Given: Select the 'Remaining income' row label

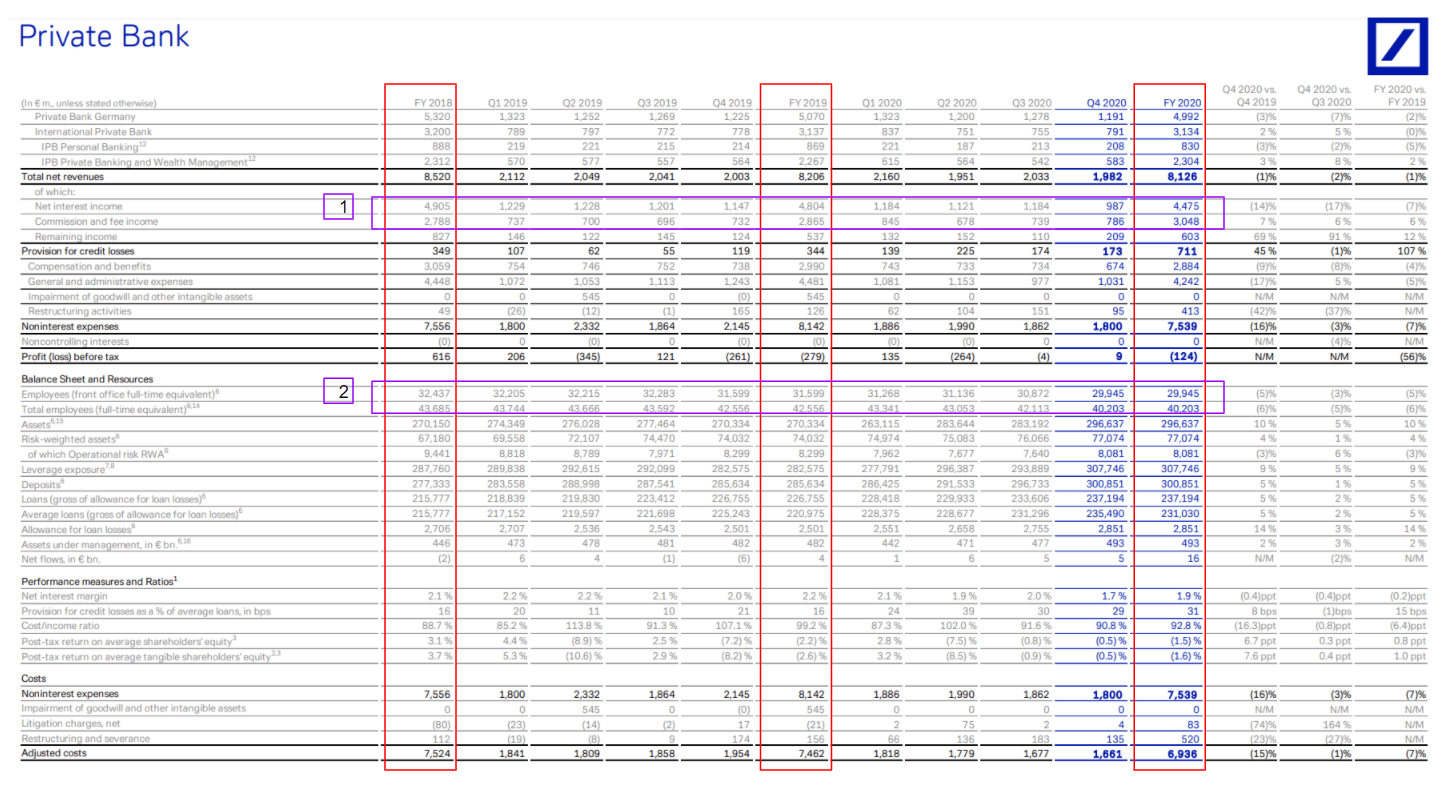Looking at the screenshot, I should (x=77, y=236).
